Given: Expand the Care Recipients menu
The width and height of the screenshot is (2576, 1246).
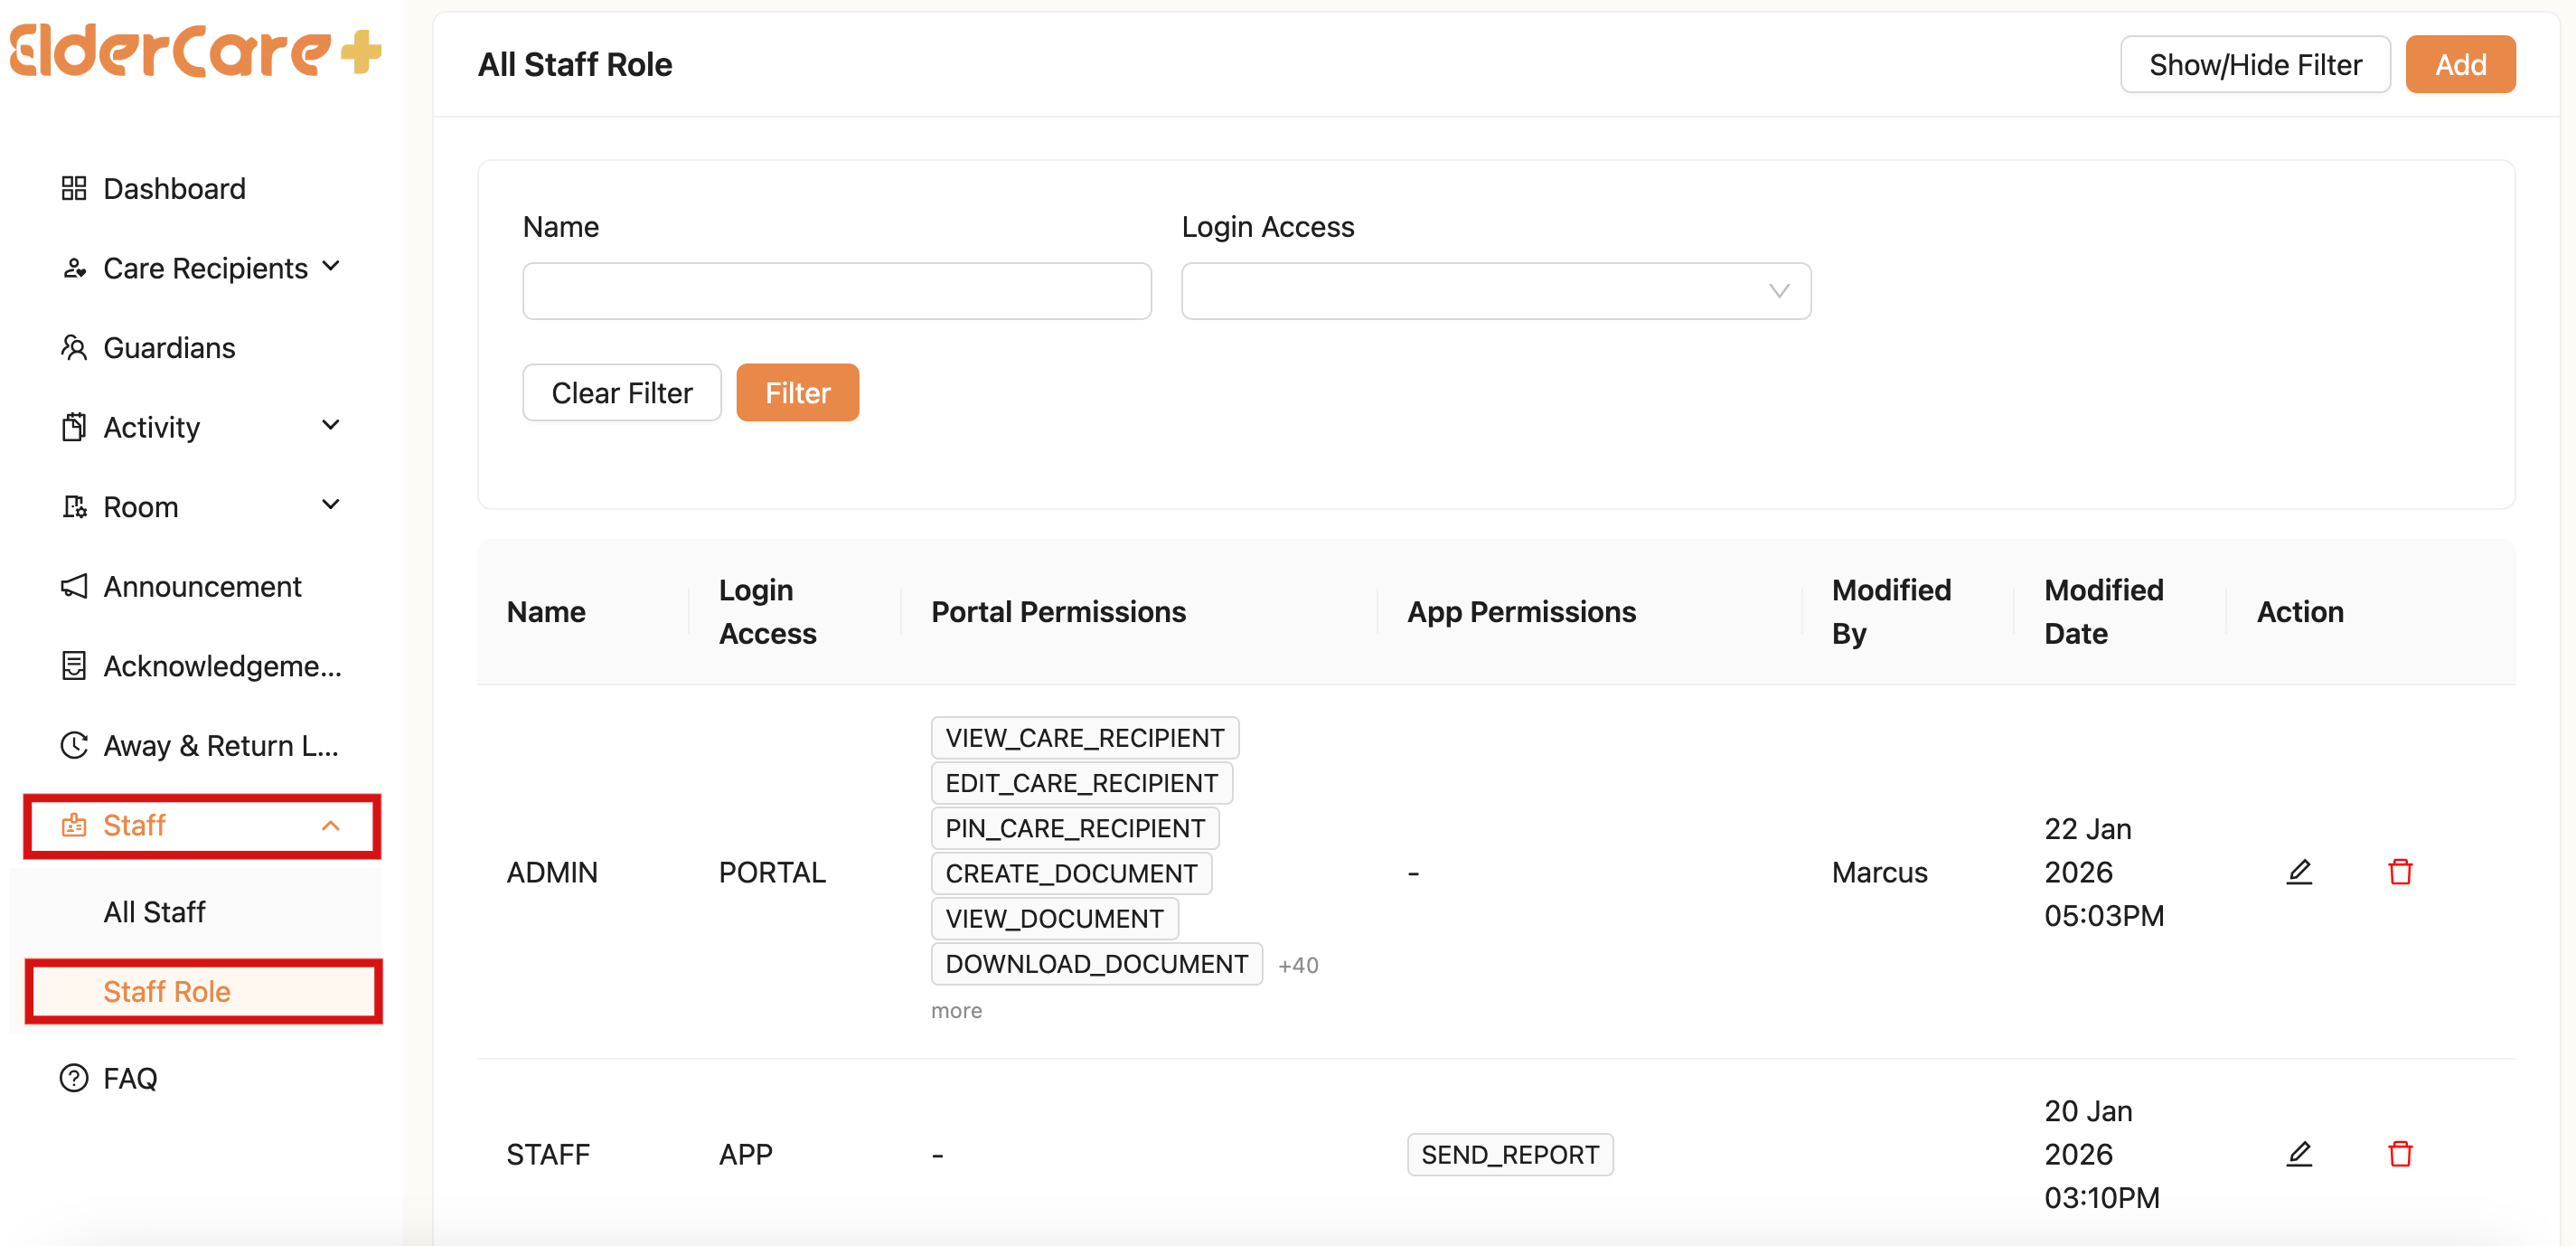Looking at the screenshot, I should (330, 267).
